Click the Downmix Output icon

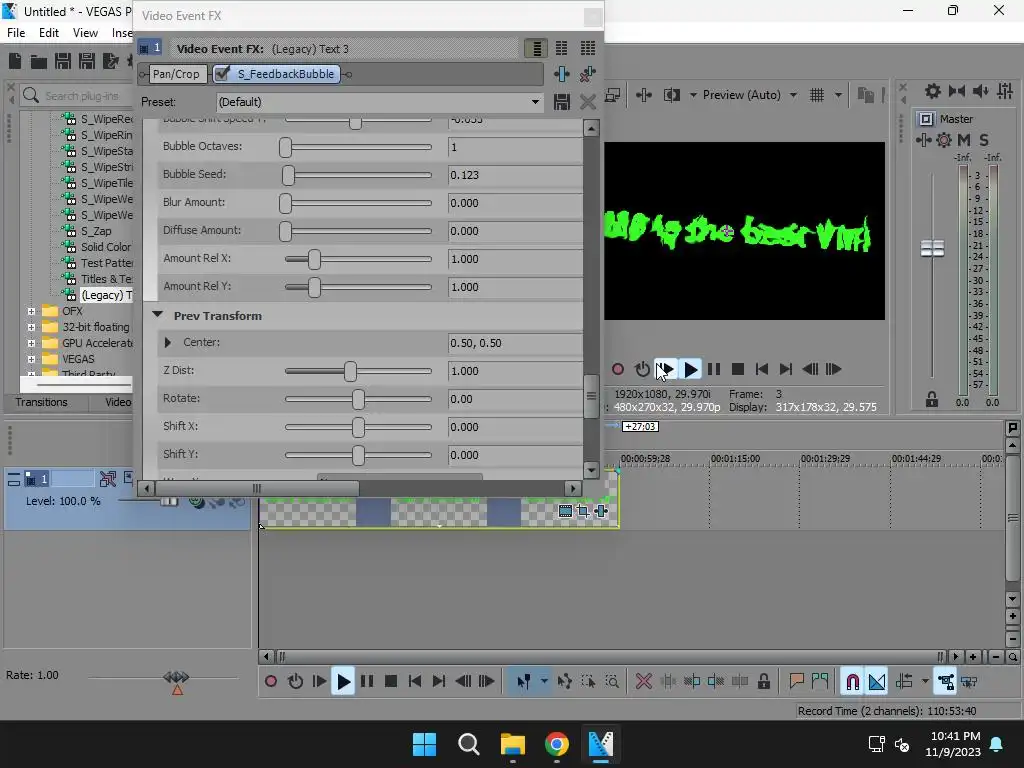[957, 91]
